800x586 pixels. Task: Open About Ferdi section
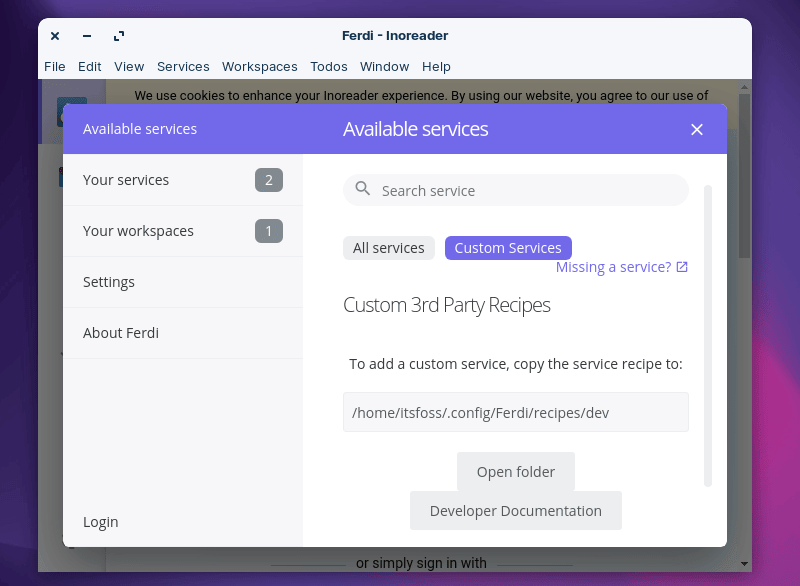click(x=121, y=333)
